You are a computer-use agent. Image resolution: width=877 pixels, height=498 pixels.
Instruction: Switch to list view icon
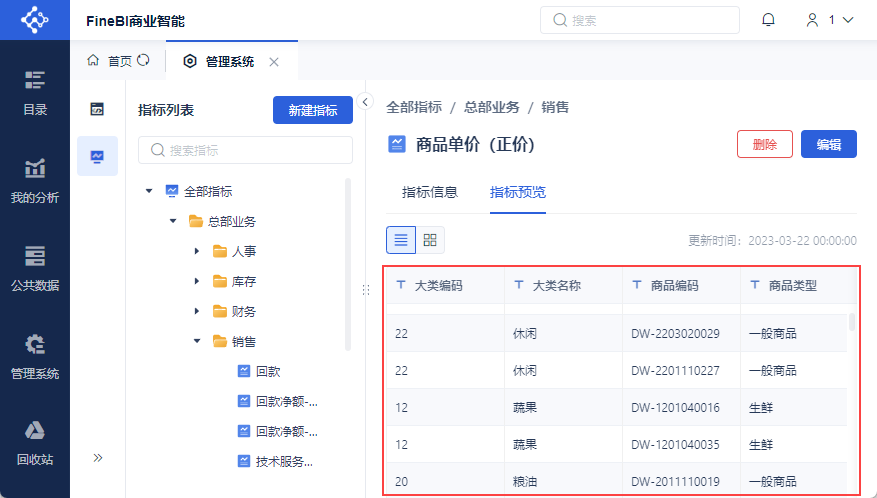coord(401,240)
